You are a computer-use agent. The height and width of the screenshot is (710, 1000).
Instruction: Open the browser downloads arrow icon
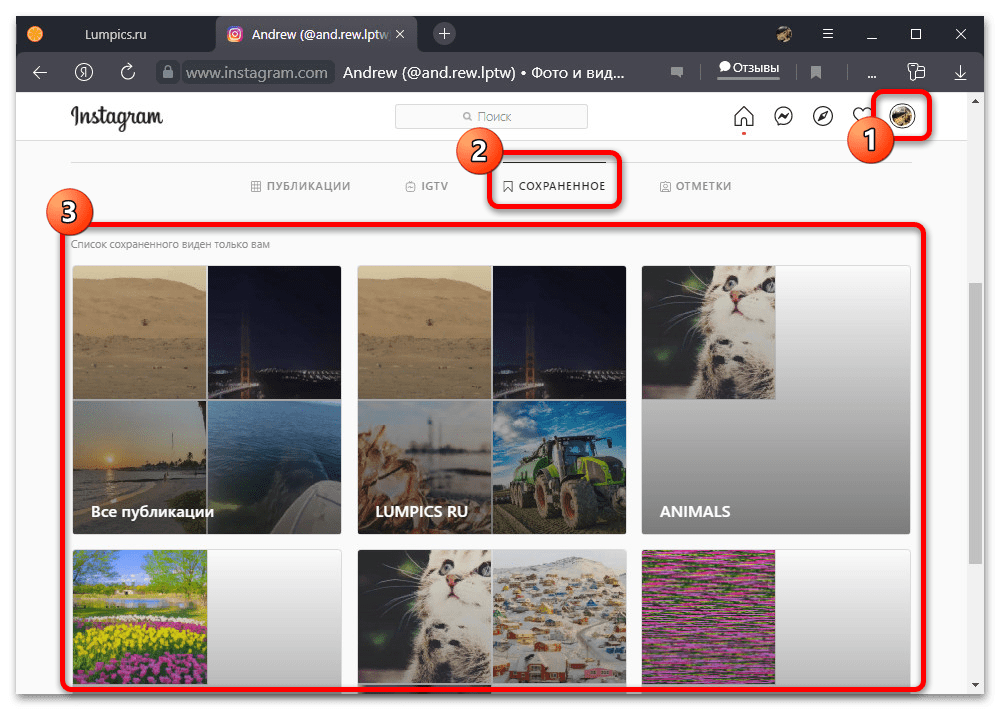click(961, 72)
